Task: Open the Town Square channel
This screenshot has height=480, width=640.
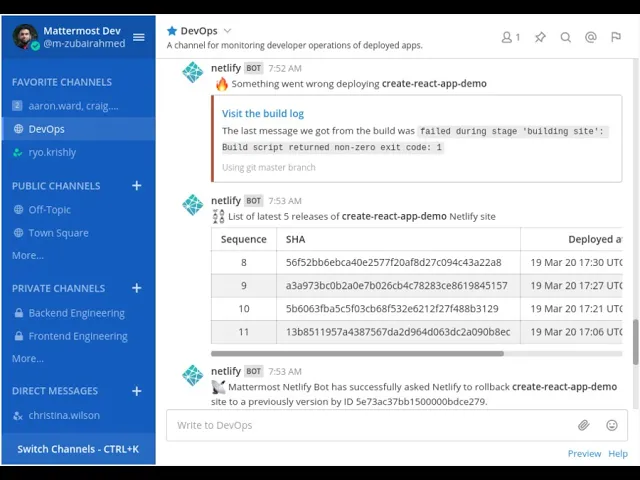Action: tap(78, 233)
